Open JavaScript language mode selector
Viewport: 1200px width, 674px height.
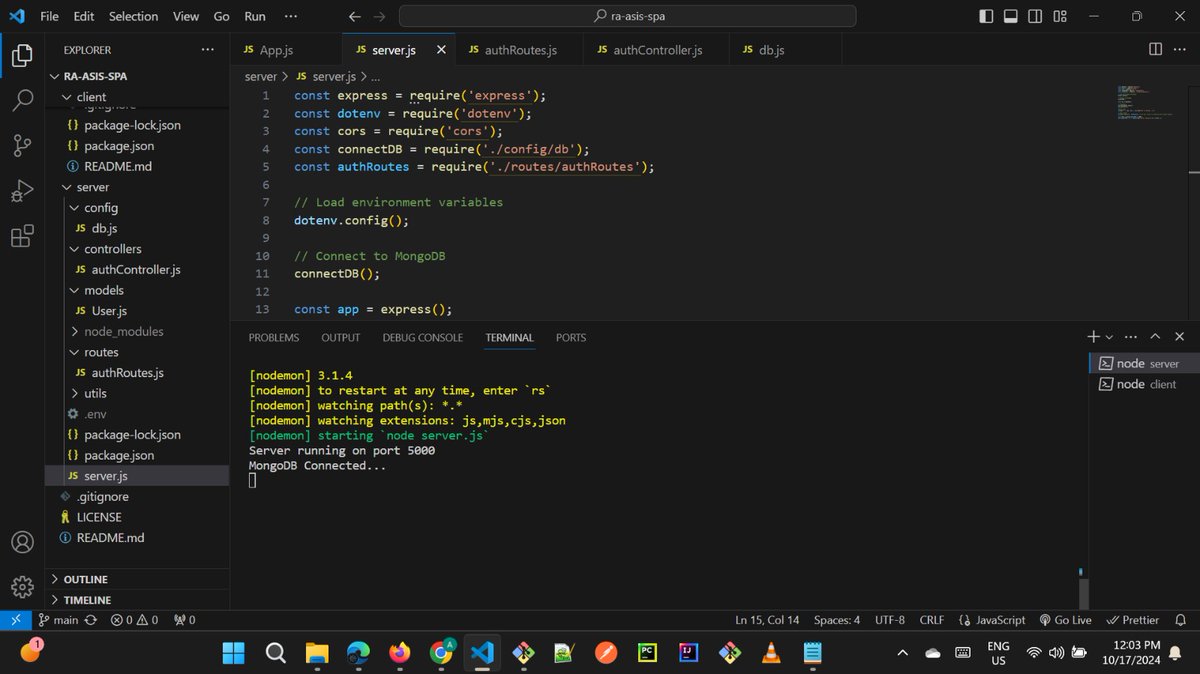pyautogui.click(x=992, y=620)
